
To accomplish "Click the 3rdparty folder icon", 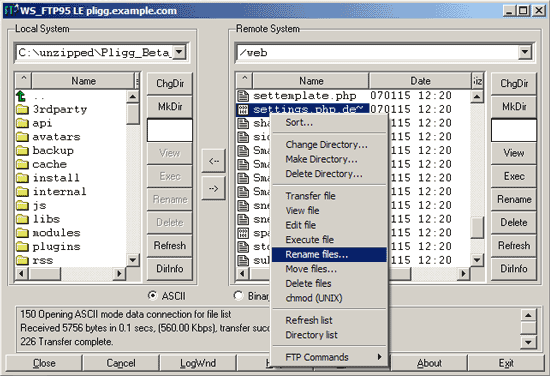I will [x=22, y=109].
